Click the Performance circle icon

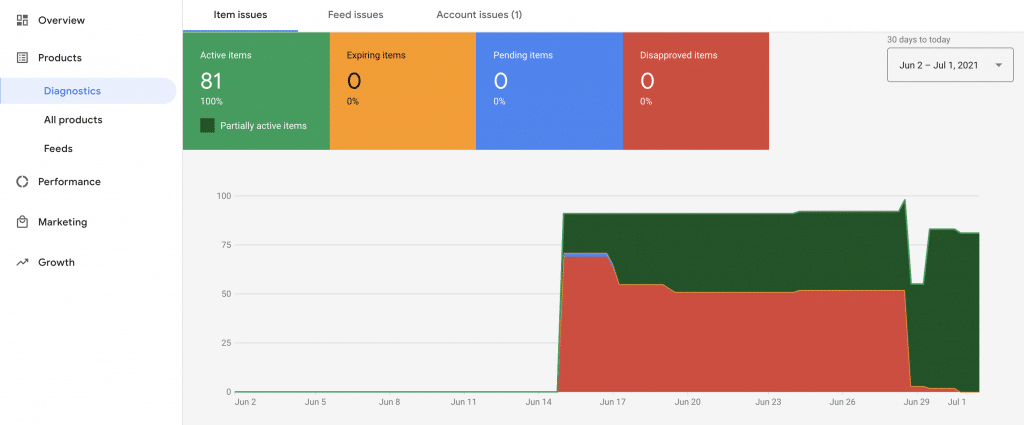click(22, 182)
